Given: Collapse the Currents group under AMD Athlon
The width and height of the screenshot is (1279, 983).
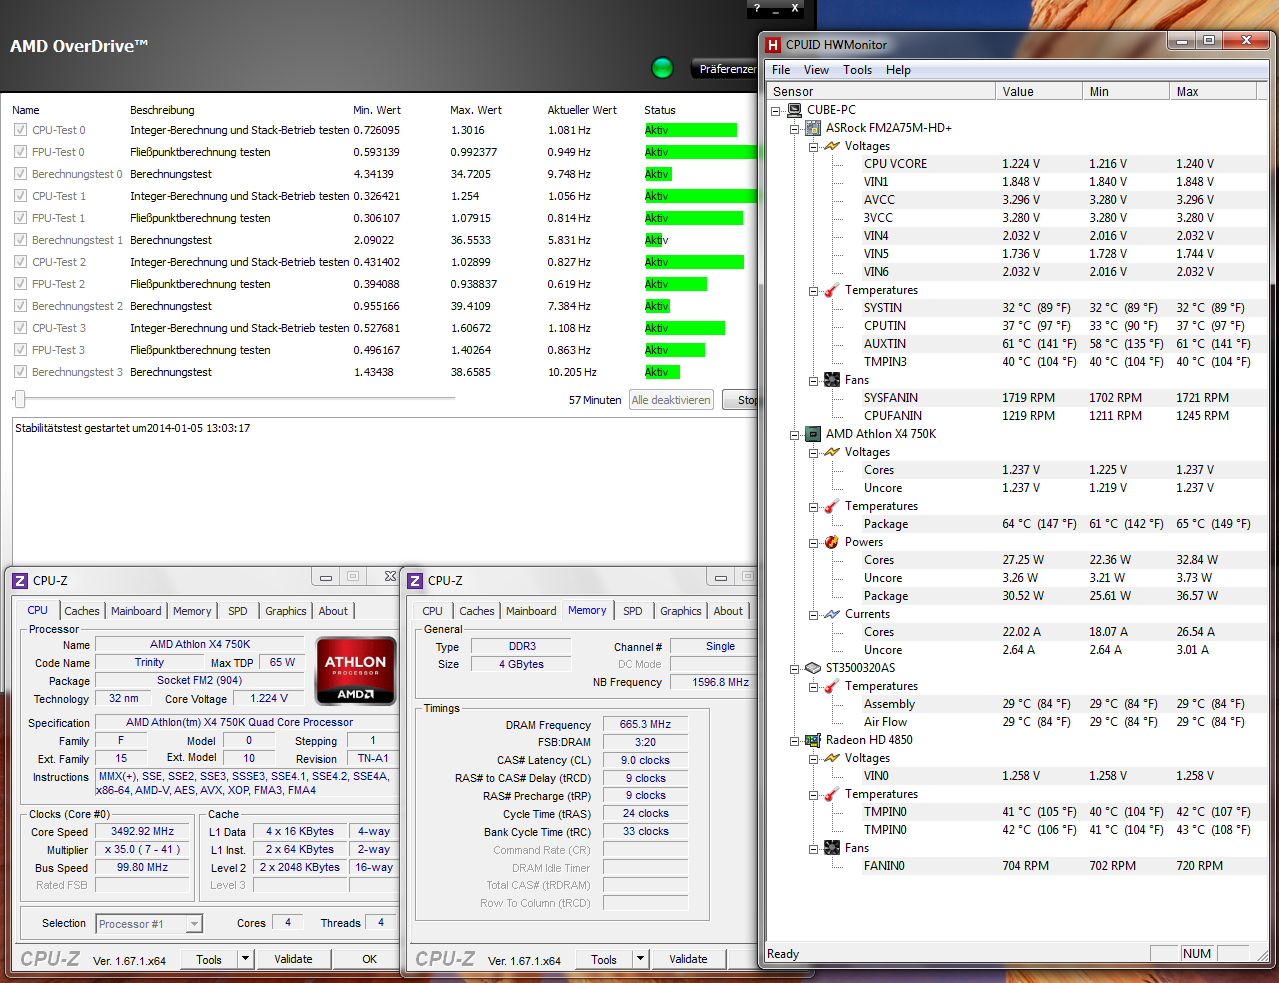Looking at the screenshot, I should pyautogui.click(x=814, y=614).
